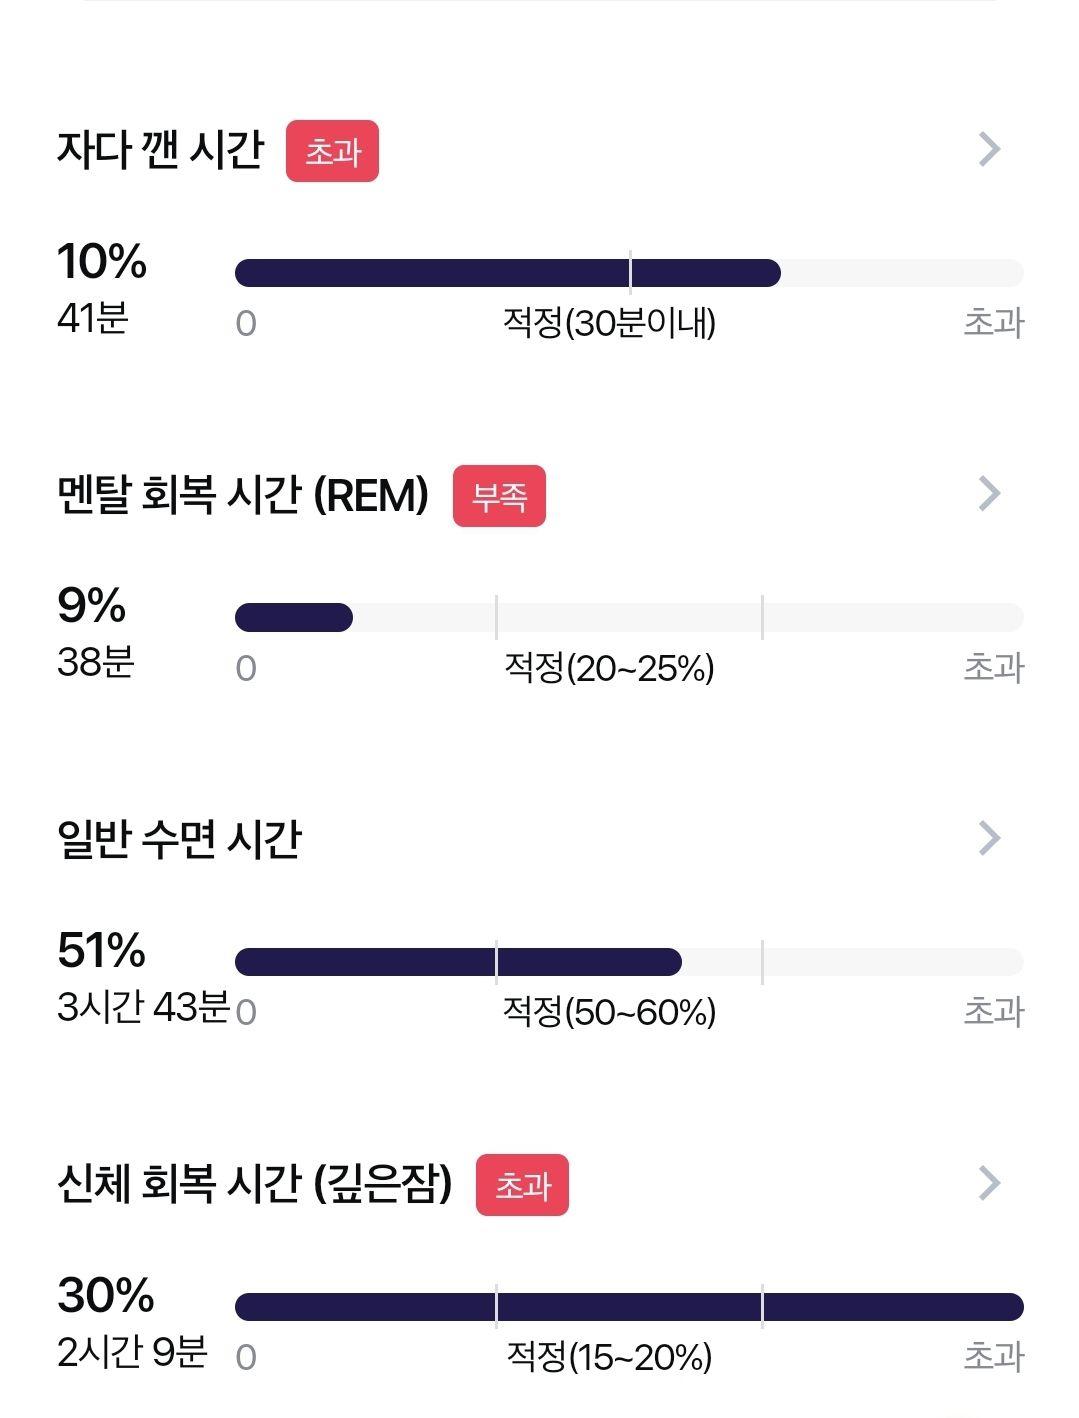Open 멘탈 회복 시간 (REM) chevron

coord(989,493)
